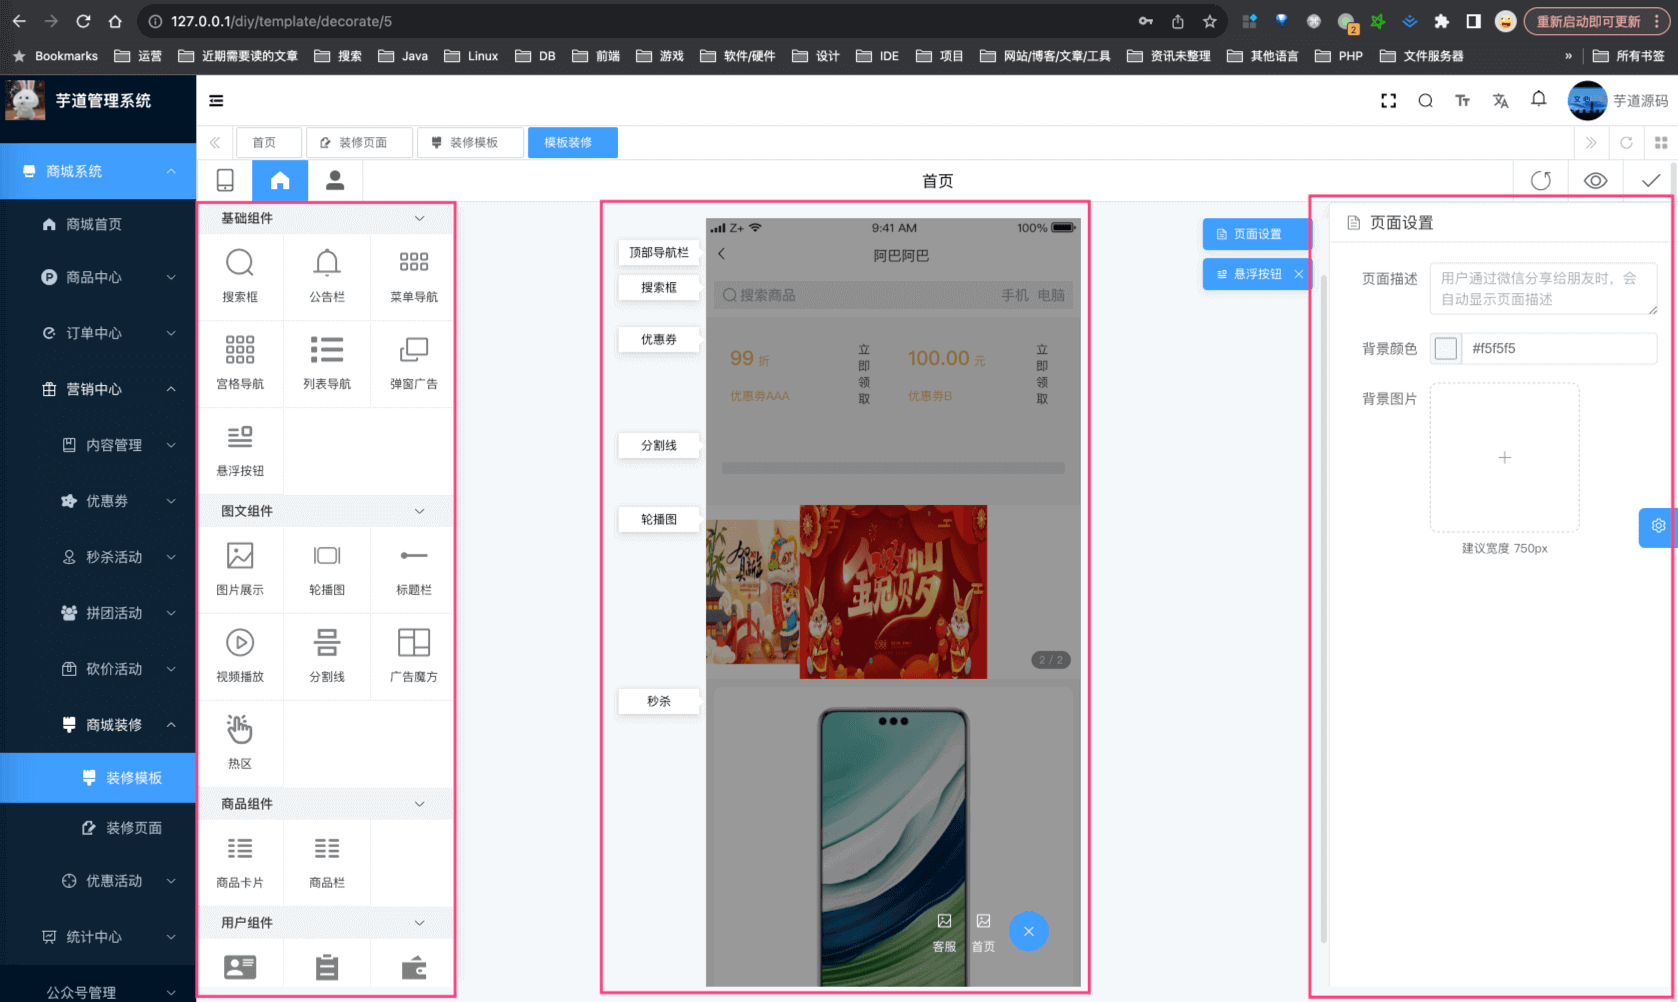The height and width of the screenshot is (1002, 1678).
Task: Add the 搜索框 search box component
Action: coord(240,274)
